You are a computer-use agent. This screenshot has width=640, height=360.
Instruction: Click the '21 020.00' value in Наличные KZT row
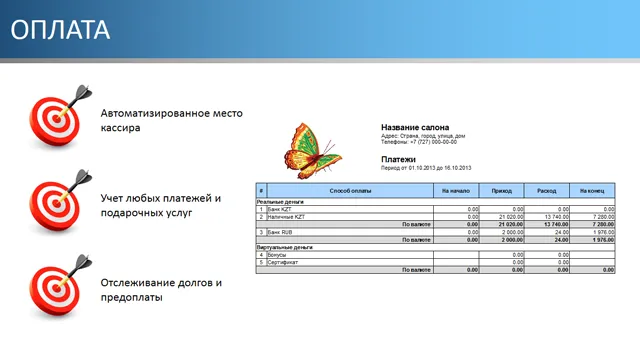(x=511, y=217)
